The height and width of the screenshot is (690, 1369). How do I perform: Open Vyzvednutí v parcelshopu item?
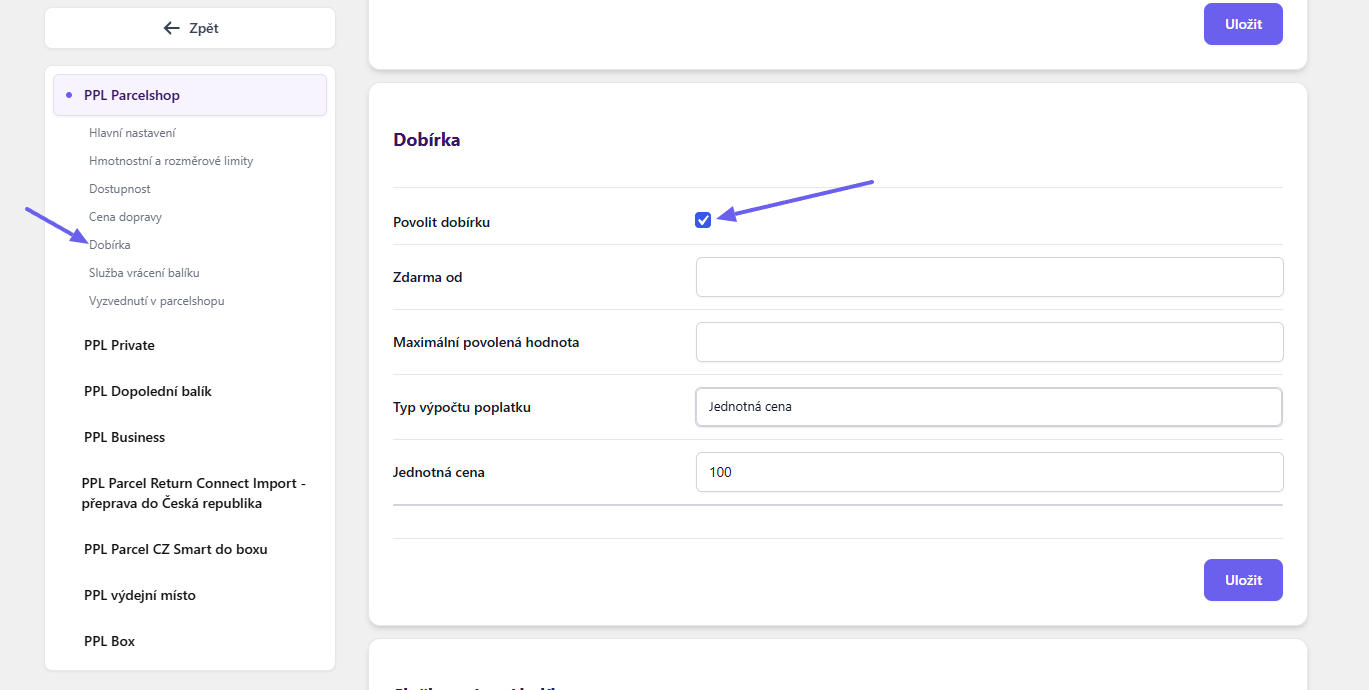157,301
